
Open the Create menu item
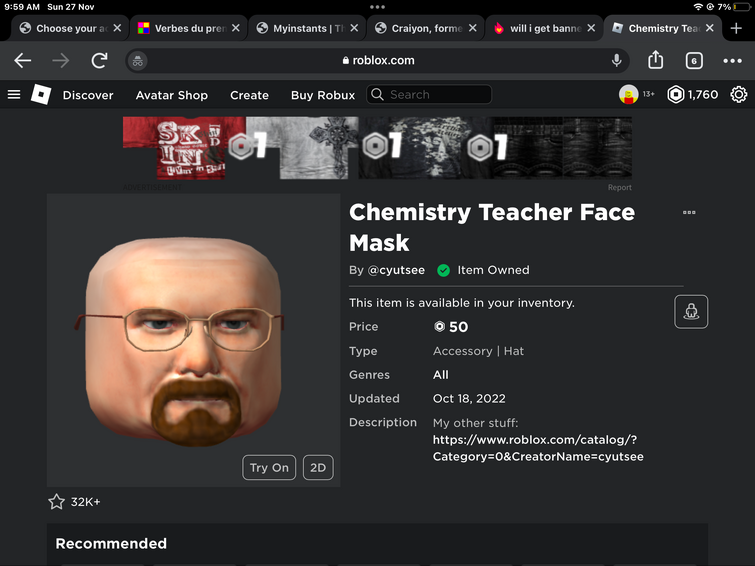tap(249, 95)
